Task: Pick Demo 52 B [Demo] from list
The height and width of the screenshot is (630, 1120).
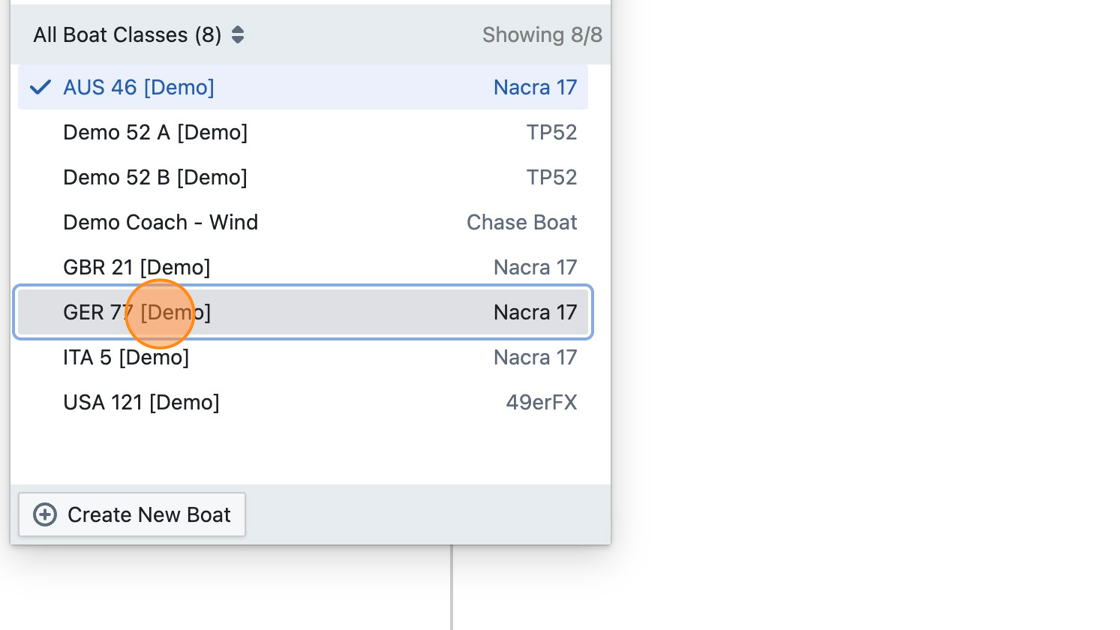Action: pyautogui.click(x=303, y=177)
